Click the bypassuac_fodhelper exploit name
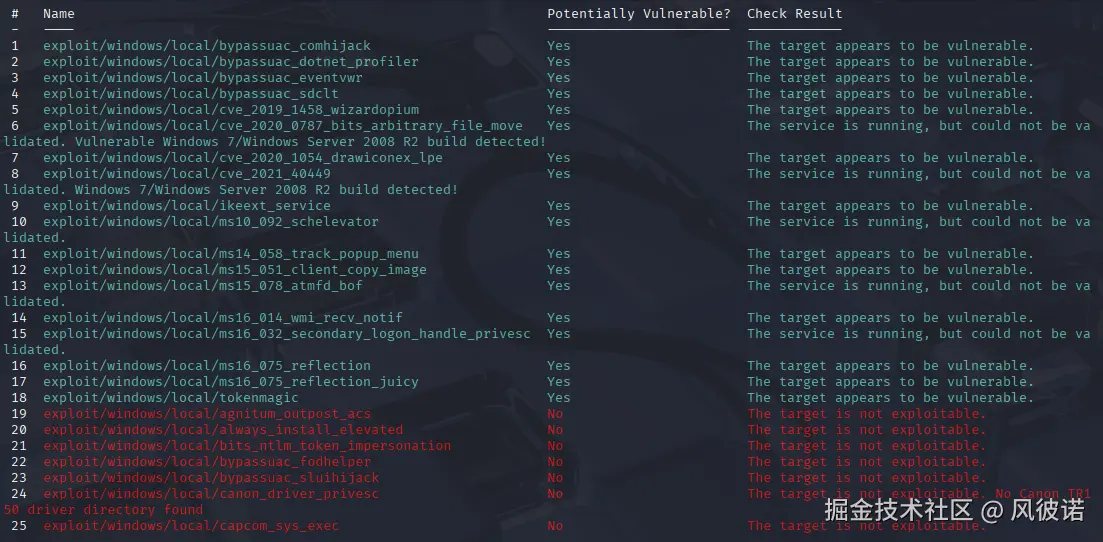This screenshot has height=542, width=1103. coord(207,462)
